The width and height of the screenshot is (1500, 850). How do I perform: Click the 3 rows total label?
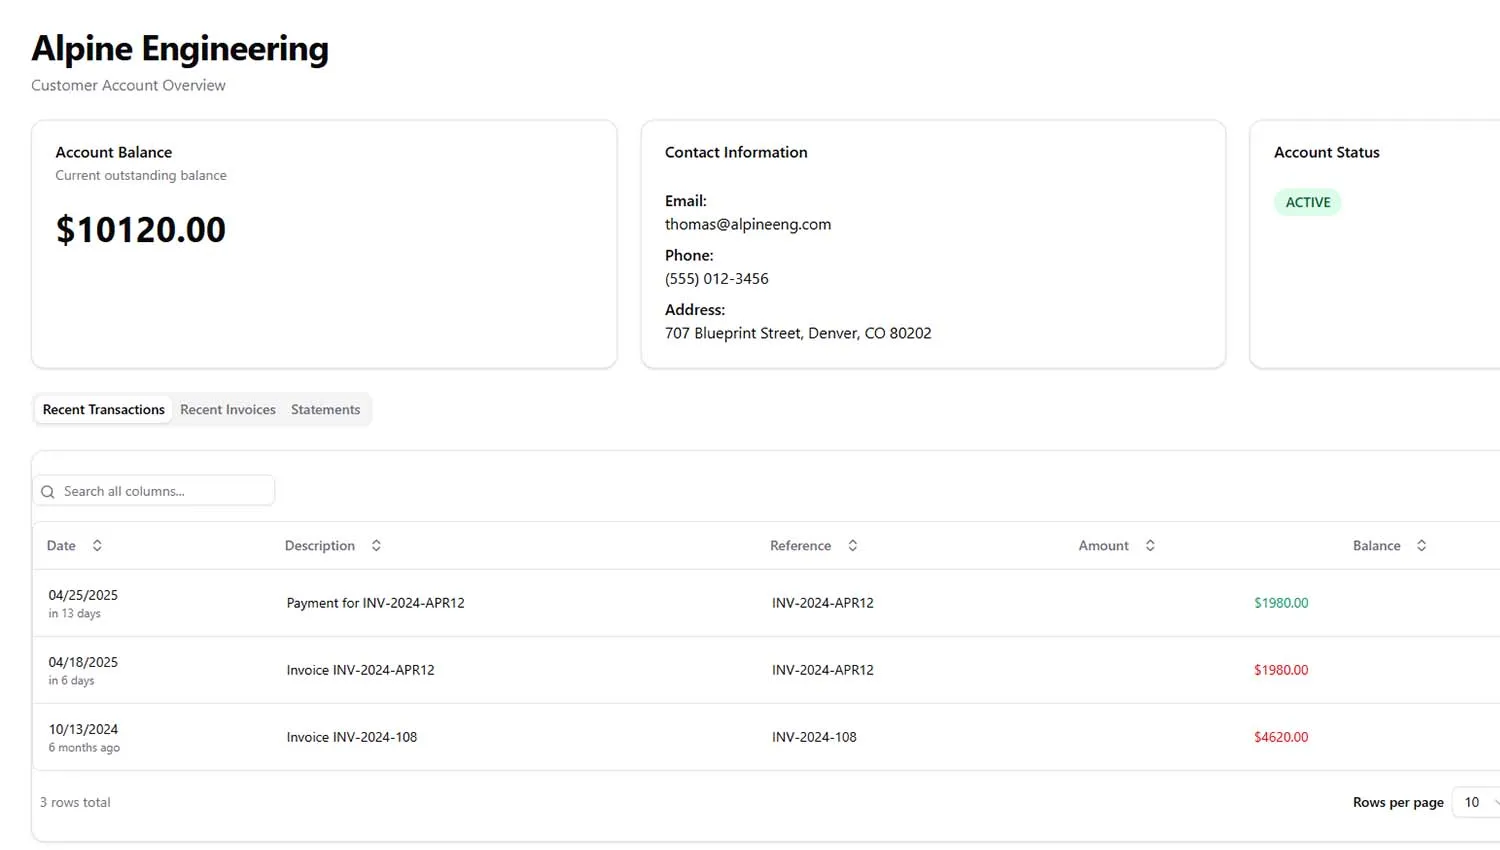75,802
